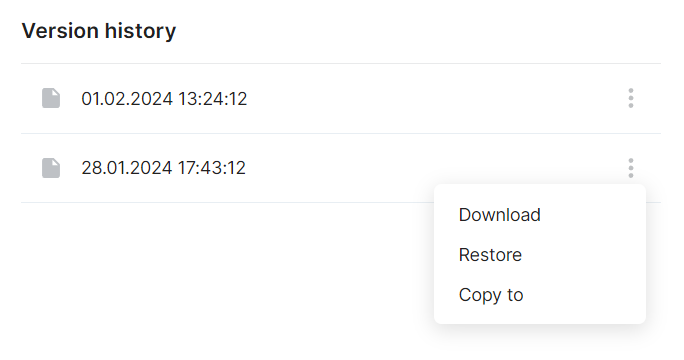Copy the January version to another location
Image resolution: width=684 pixels, height=360 pixels.
491,295
